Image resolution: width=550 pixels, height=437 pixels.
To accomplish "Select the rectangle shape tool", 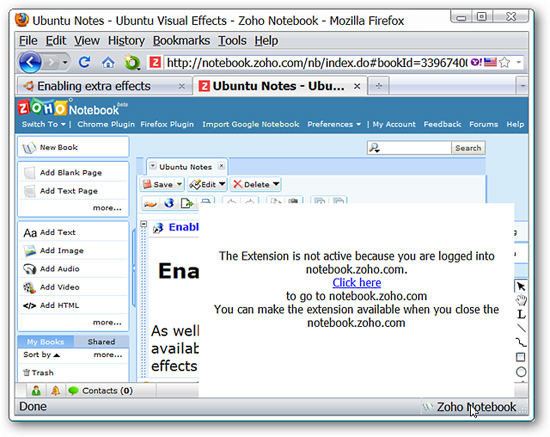I will [521, 357].
